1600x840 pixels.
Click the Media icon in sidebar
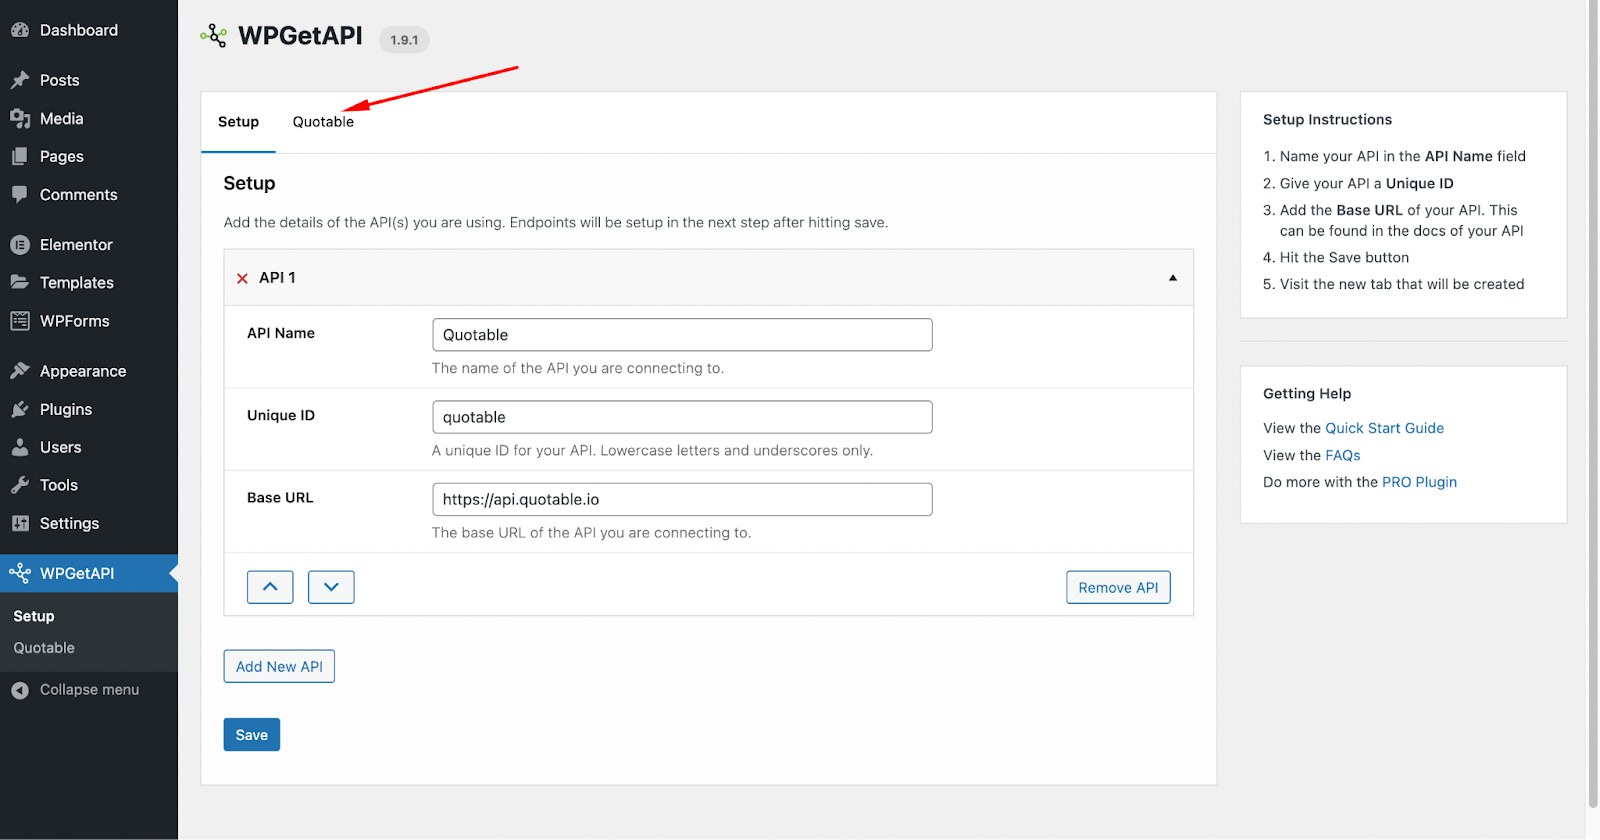pos(20,118)
